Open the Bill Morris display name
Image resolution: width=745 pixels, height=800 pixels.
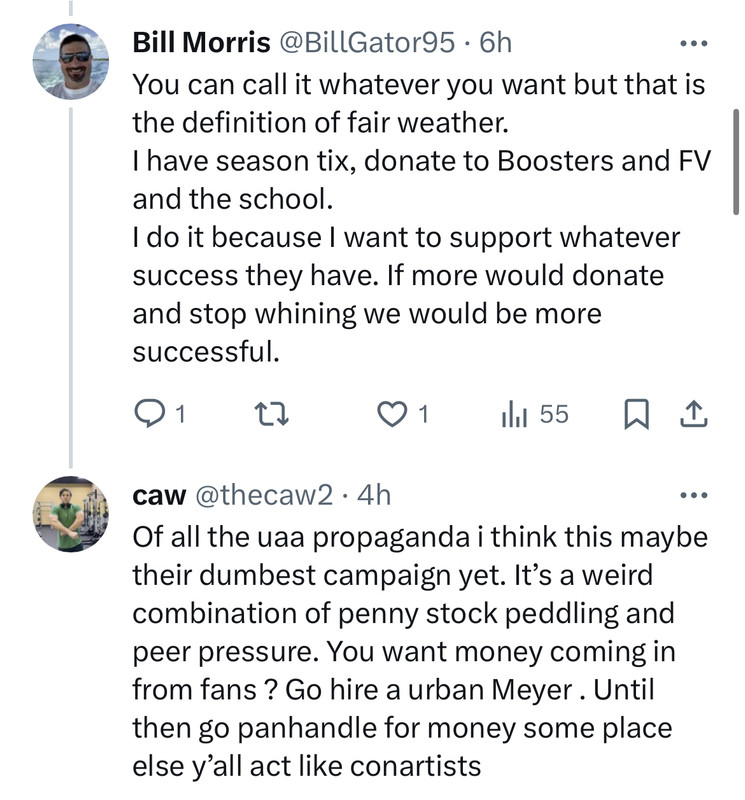(x=201, y=44)
